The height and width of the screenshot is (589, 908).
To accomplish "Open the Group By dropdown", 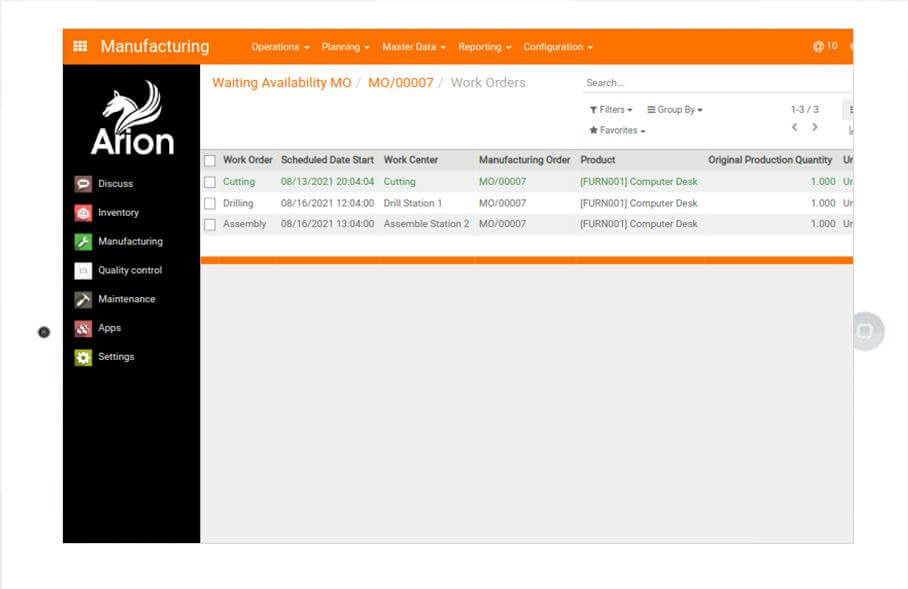I will (x=675, y=109).
